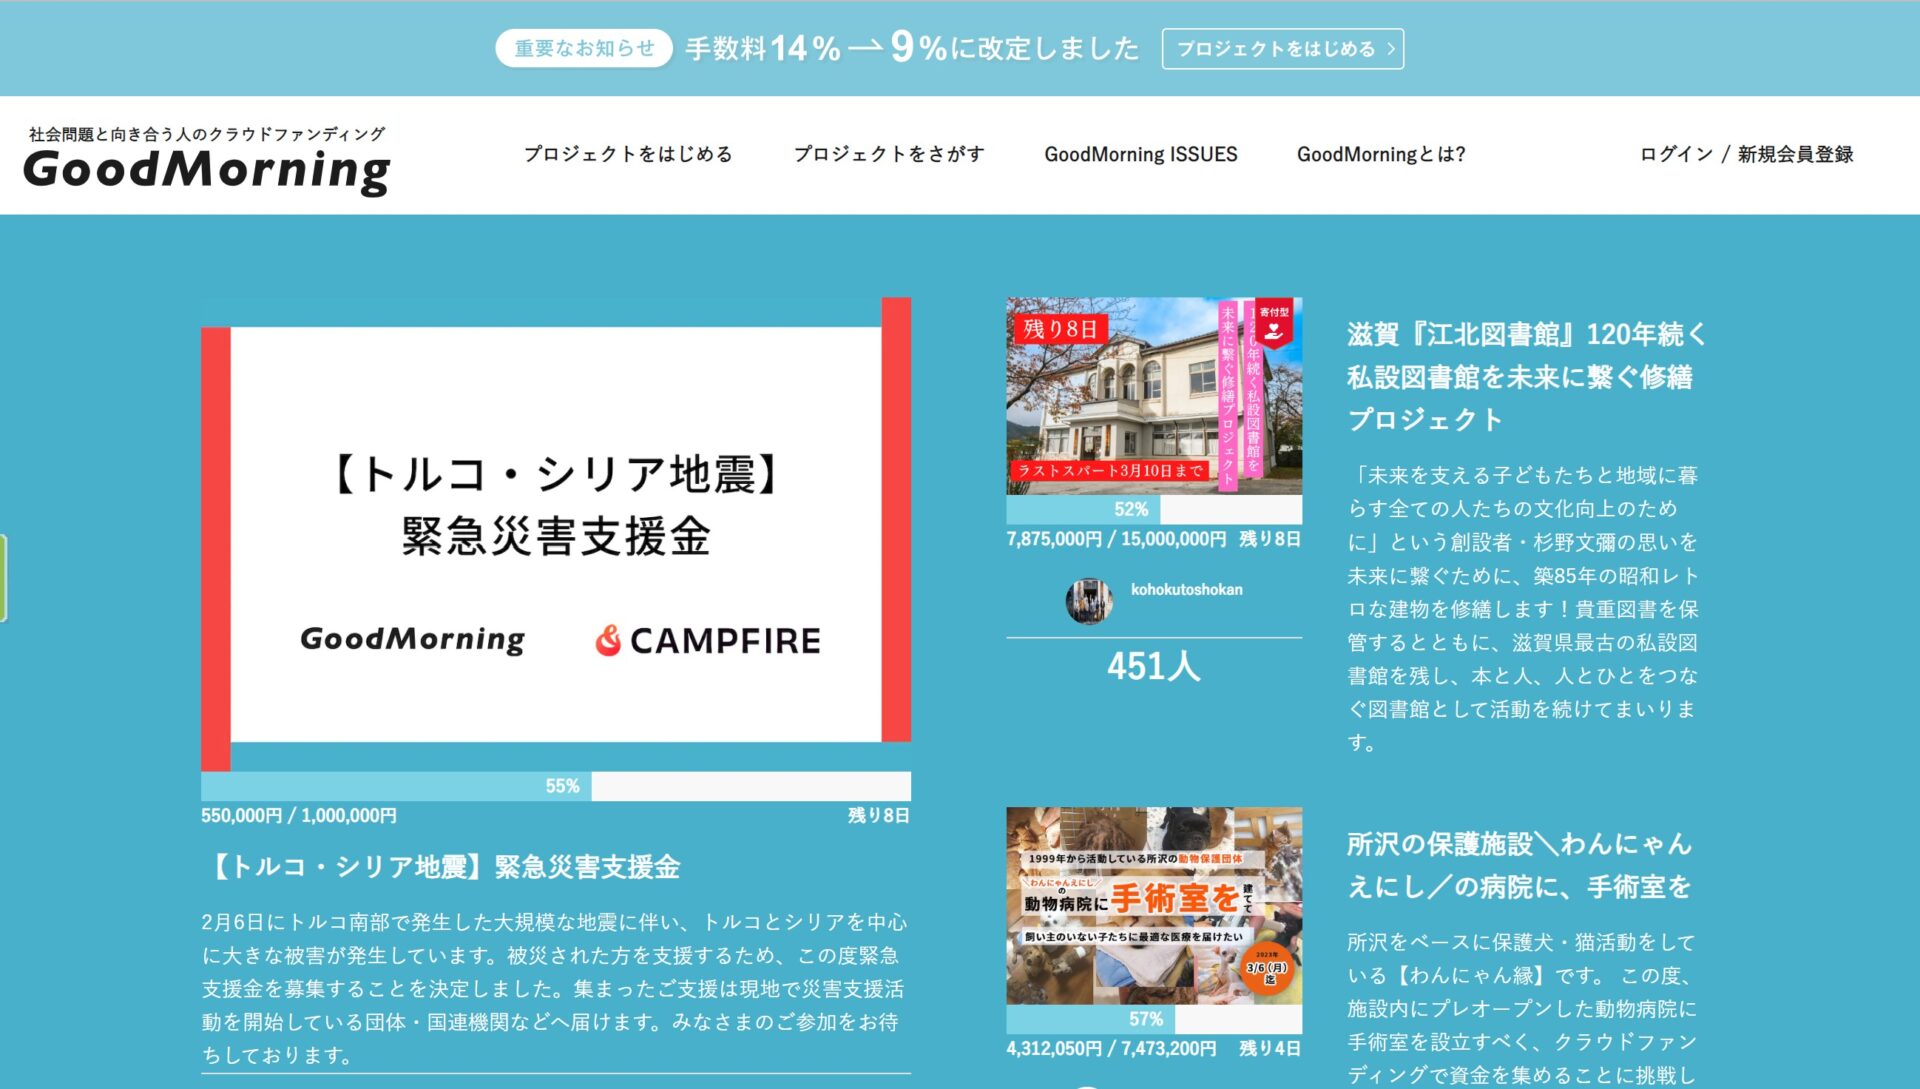
Task: Open the 動物病院に手術室を project thumbnail
Action: [x=1154, y=906]
